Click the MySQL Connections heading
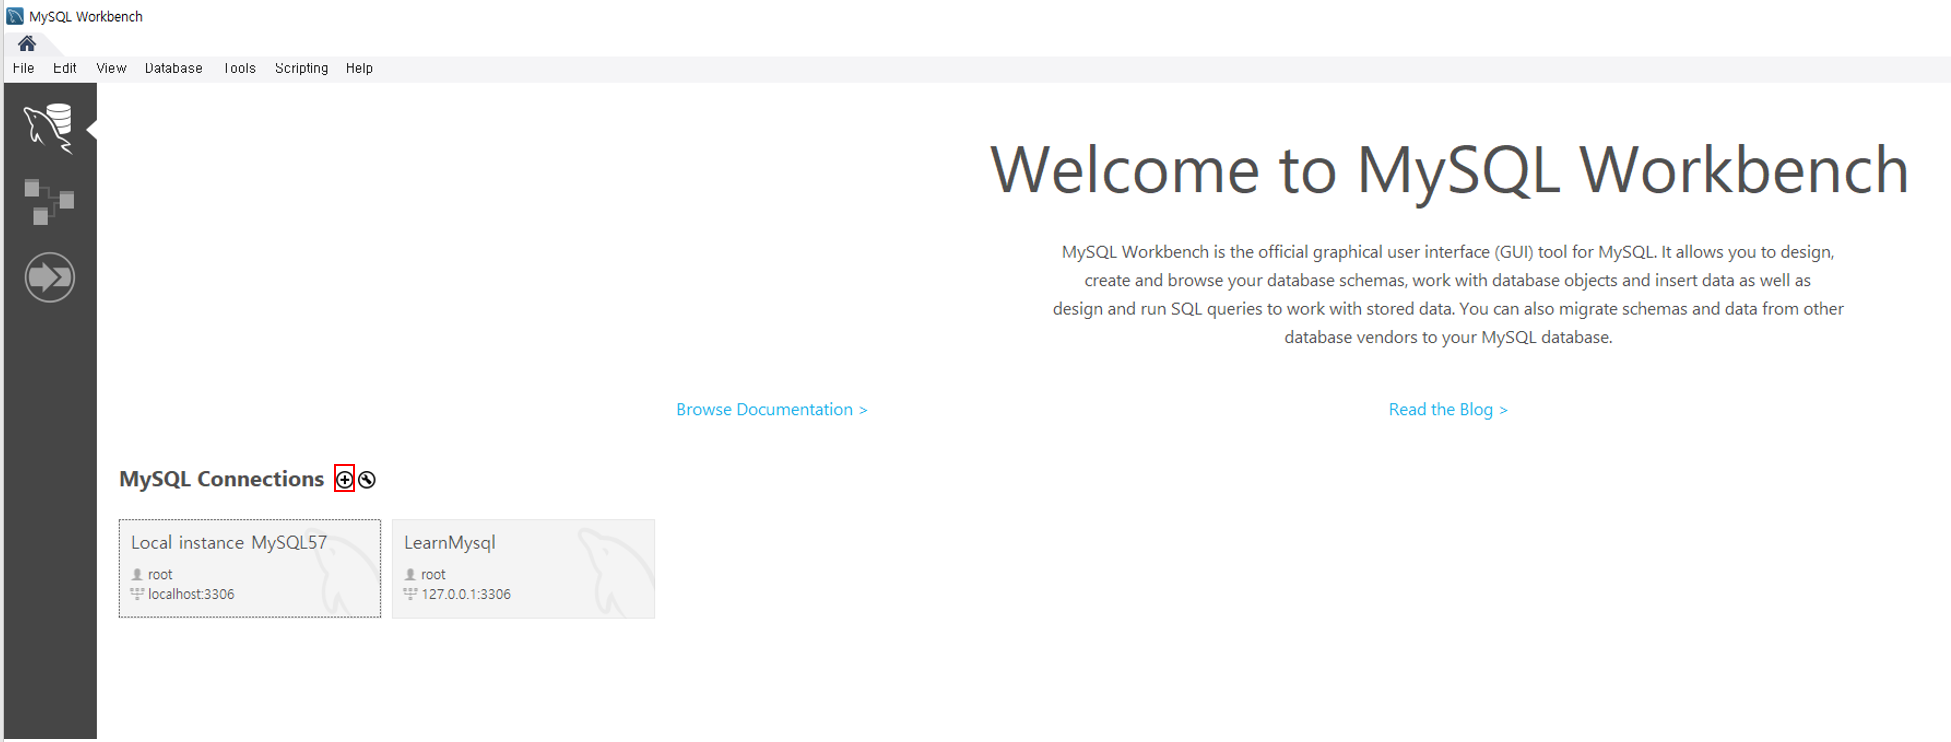Viewport: 1951px width, 742px height. [222, 479]
